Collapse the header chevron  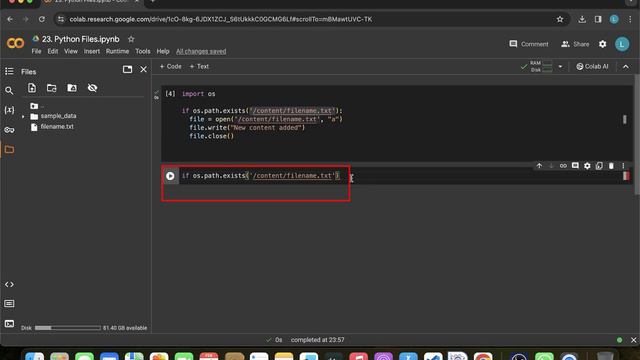(x=626, y=67)
